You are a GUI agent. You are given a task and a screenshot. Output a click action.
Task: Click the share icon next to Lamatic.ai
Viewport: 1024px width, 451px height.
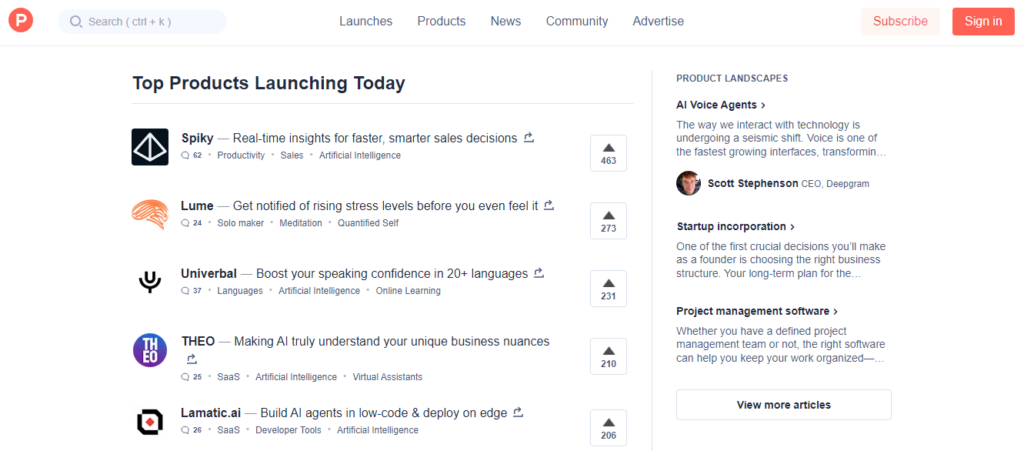tap(518, 412)
